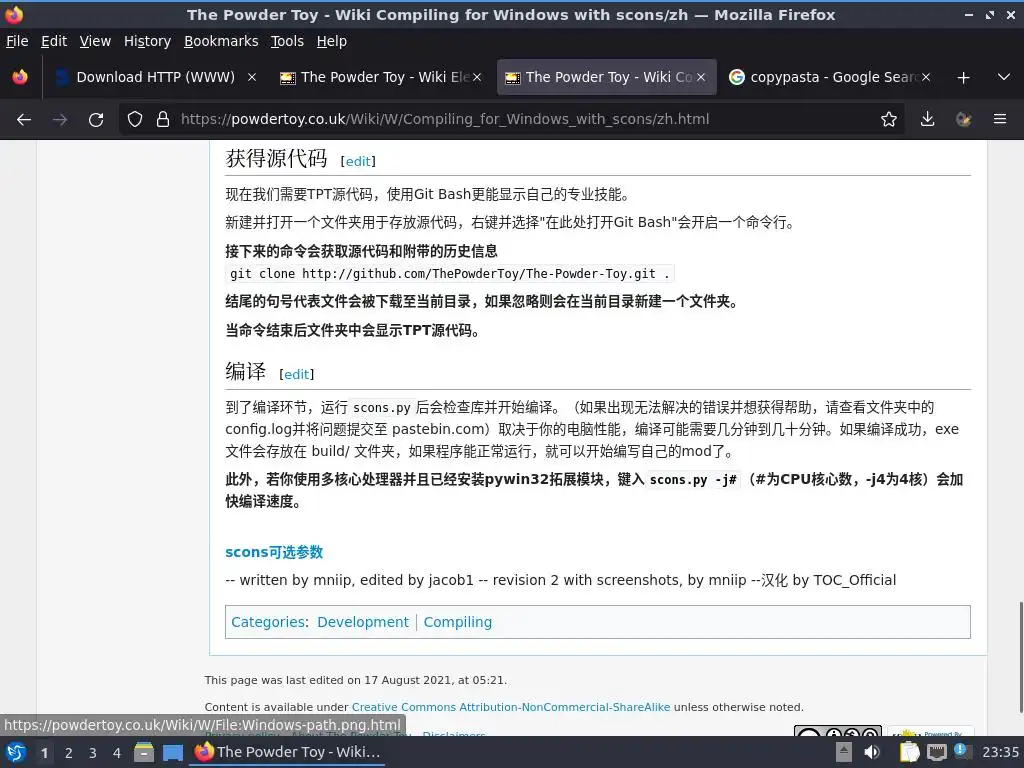
Task: Click the scons.py -j# code snippet
Action: point(693,480)
